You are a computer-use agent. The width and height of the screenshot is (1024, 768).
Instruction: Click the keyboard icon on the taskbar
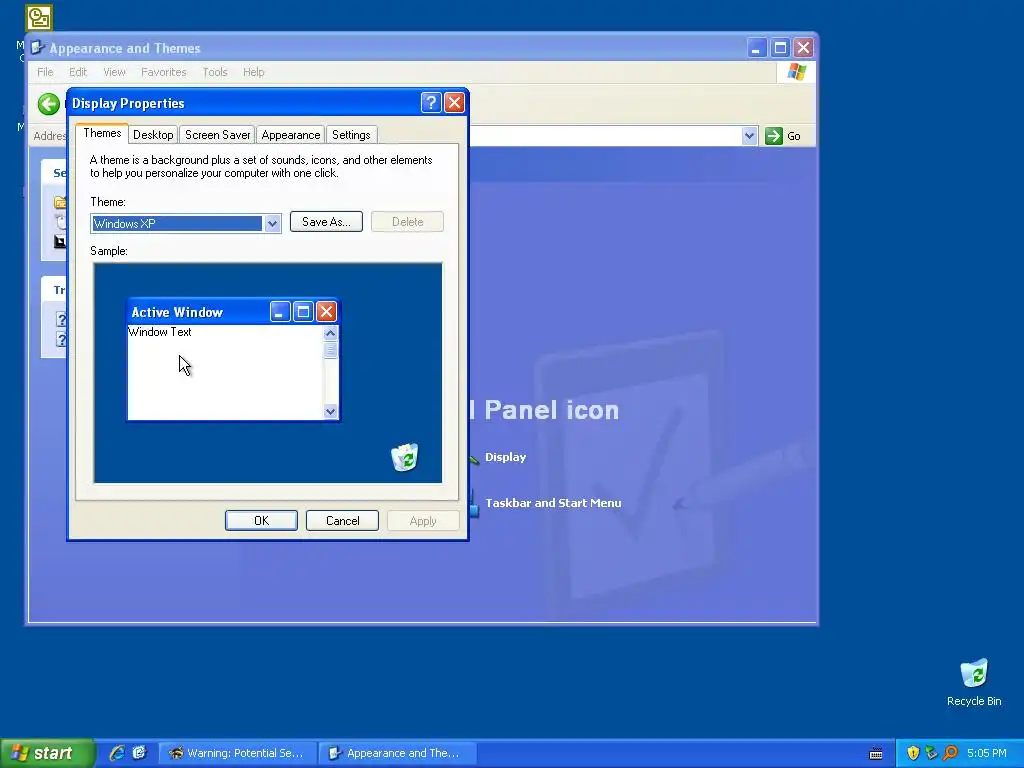click(876, 754)
